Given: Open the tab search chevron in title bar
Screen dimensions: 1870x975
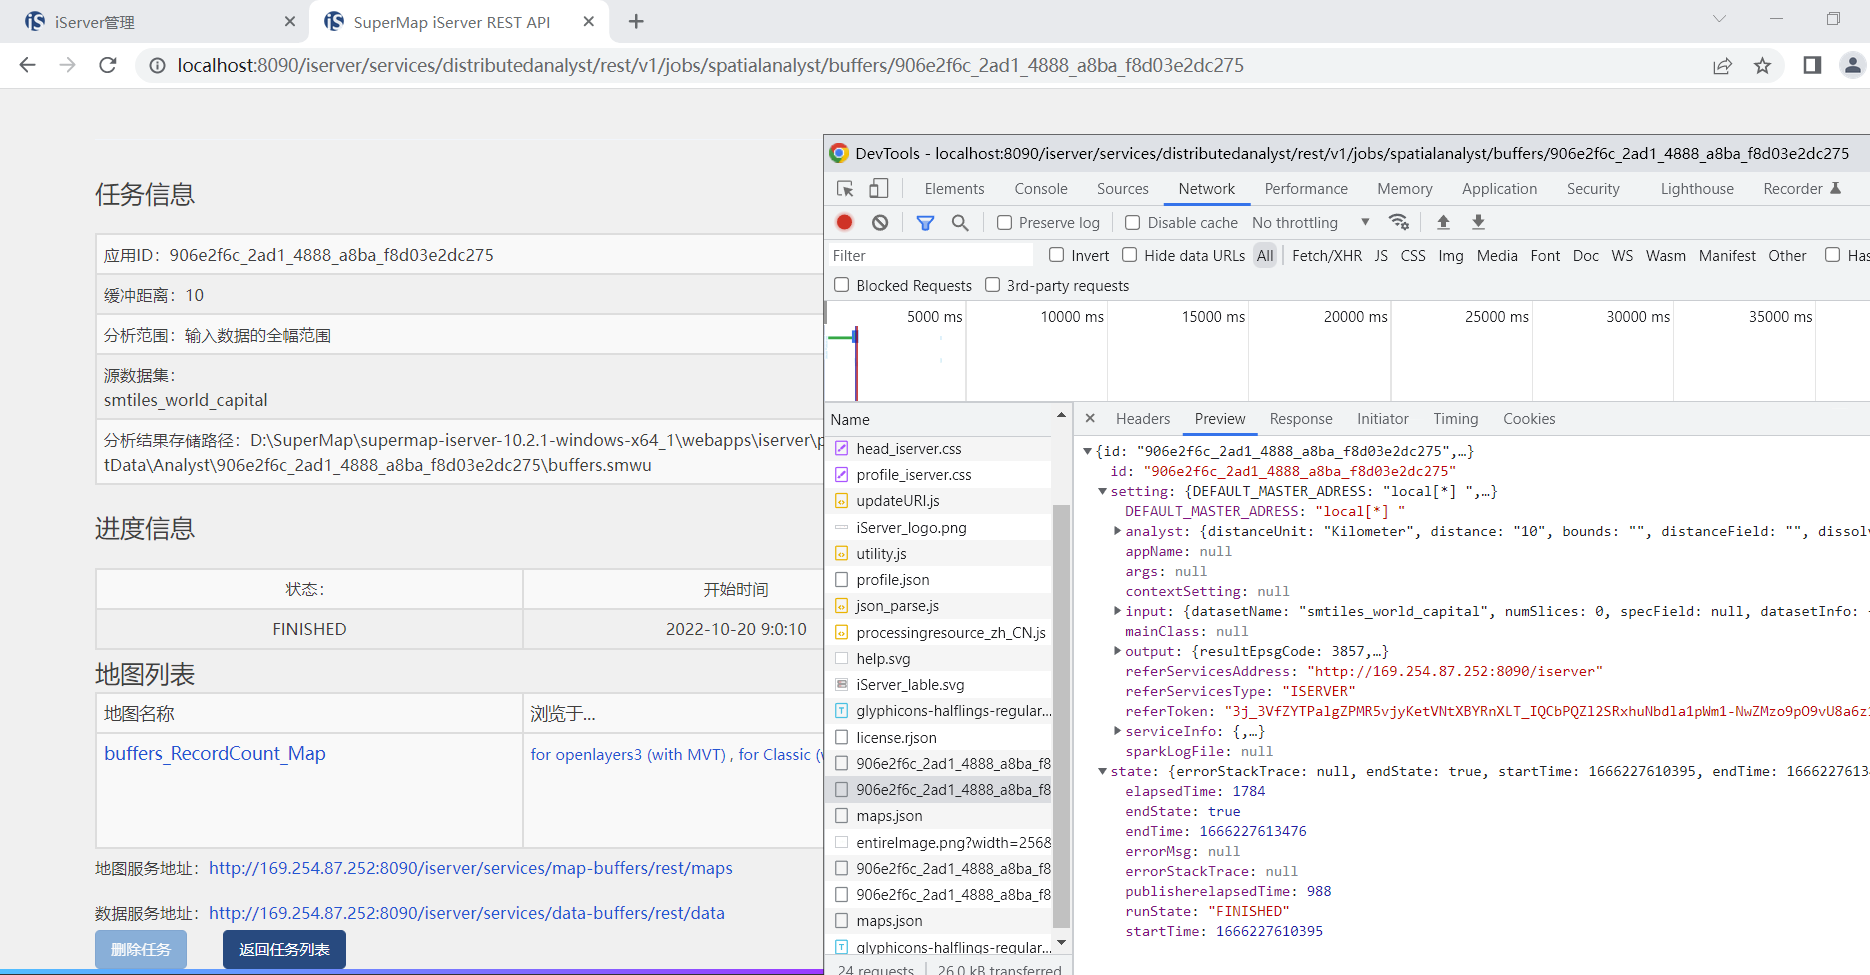Looking at the screenshot, I should (1719, 19).
